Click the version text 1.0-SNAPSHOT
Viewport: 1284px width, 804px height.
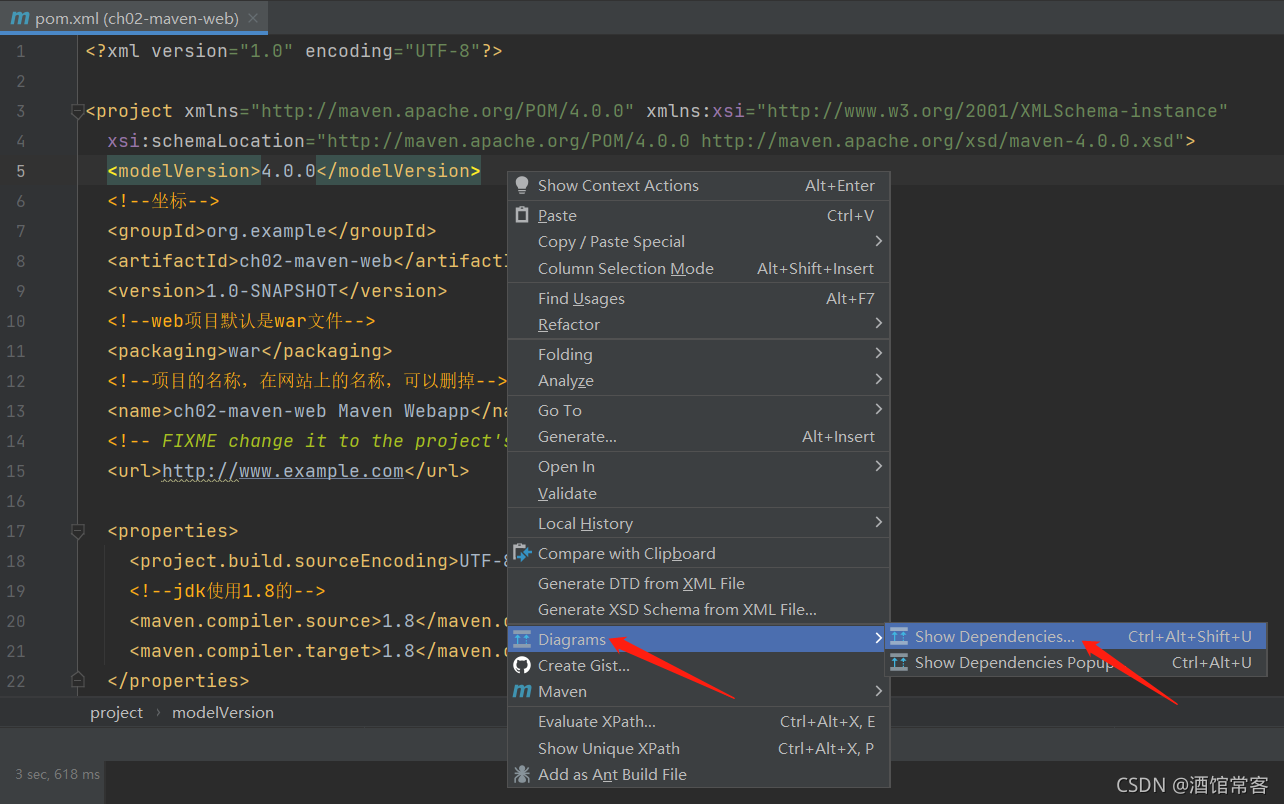272,291
